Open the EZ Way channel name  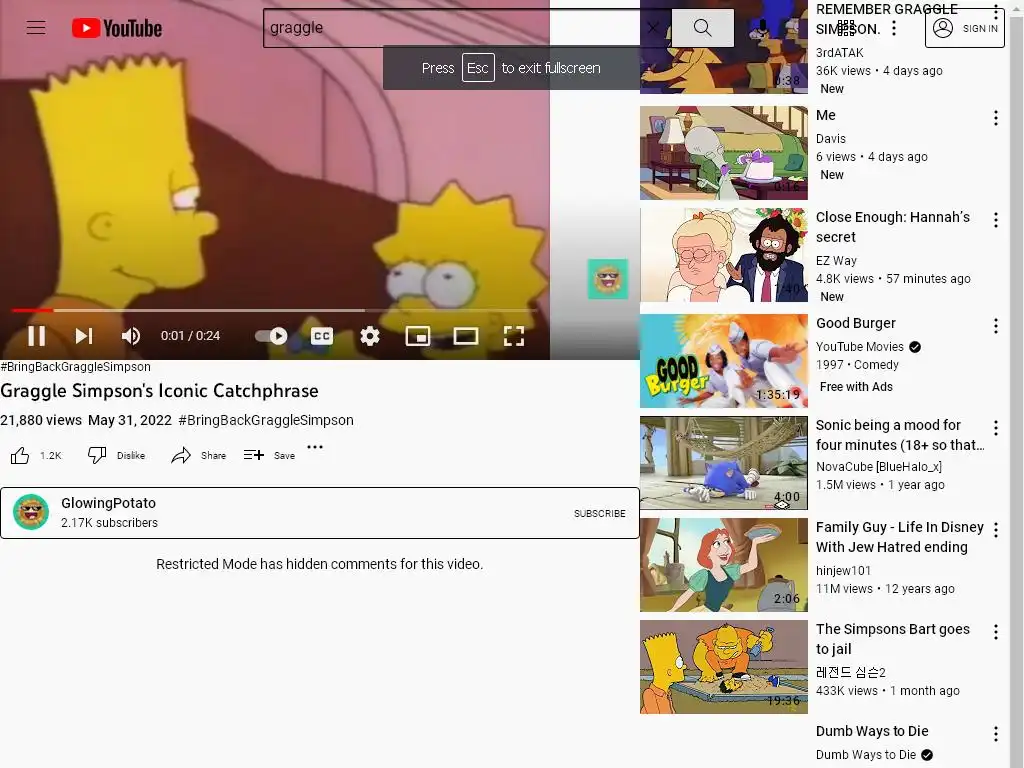click(x=837, y=261)
